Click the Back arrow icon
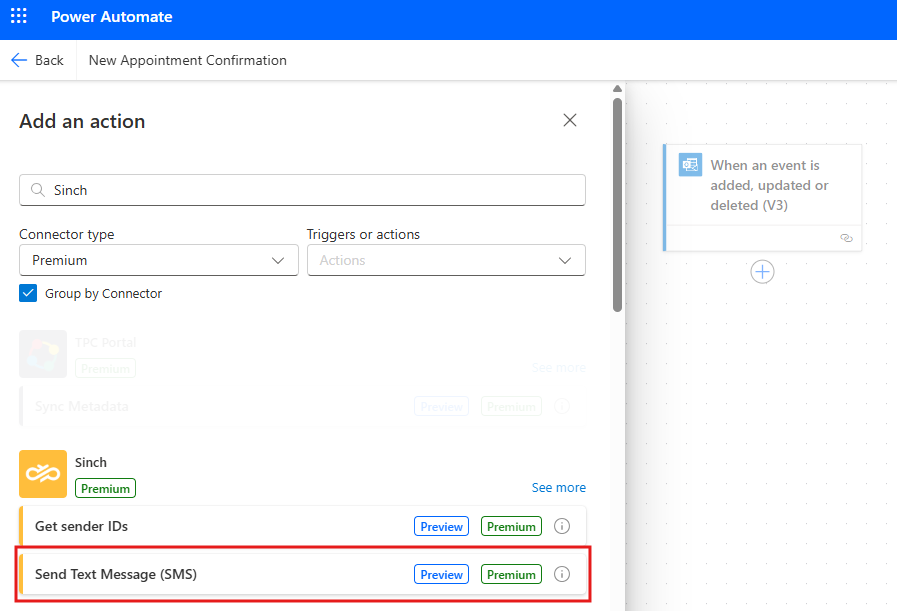 [x=19, y=60]
